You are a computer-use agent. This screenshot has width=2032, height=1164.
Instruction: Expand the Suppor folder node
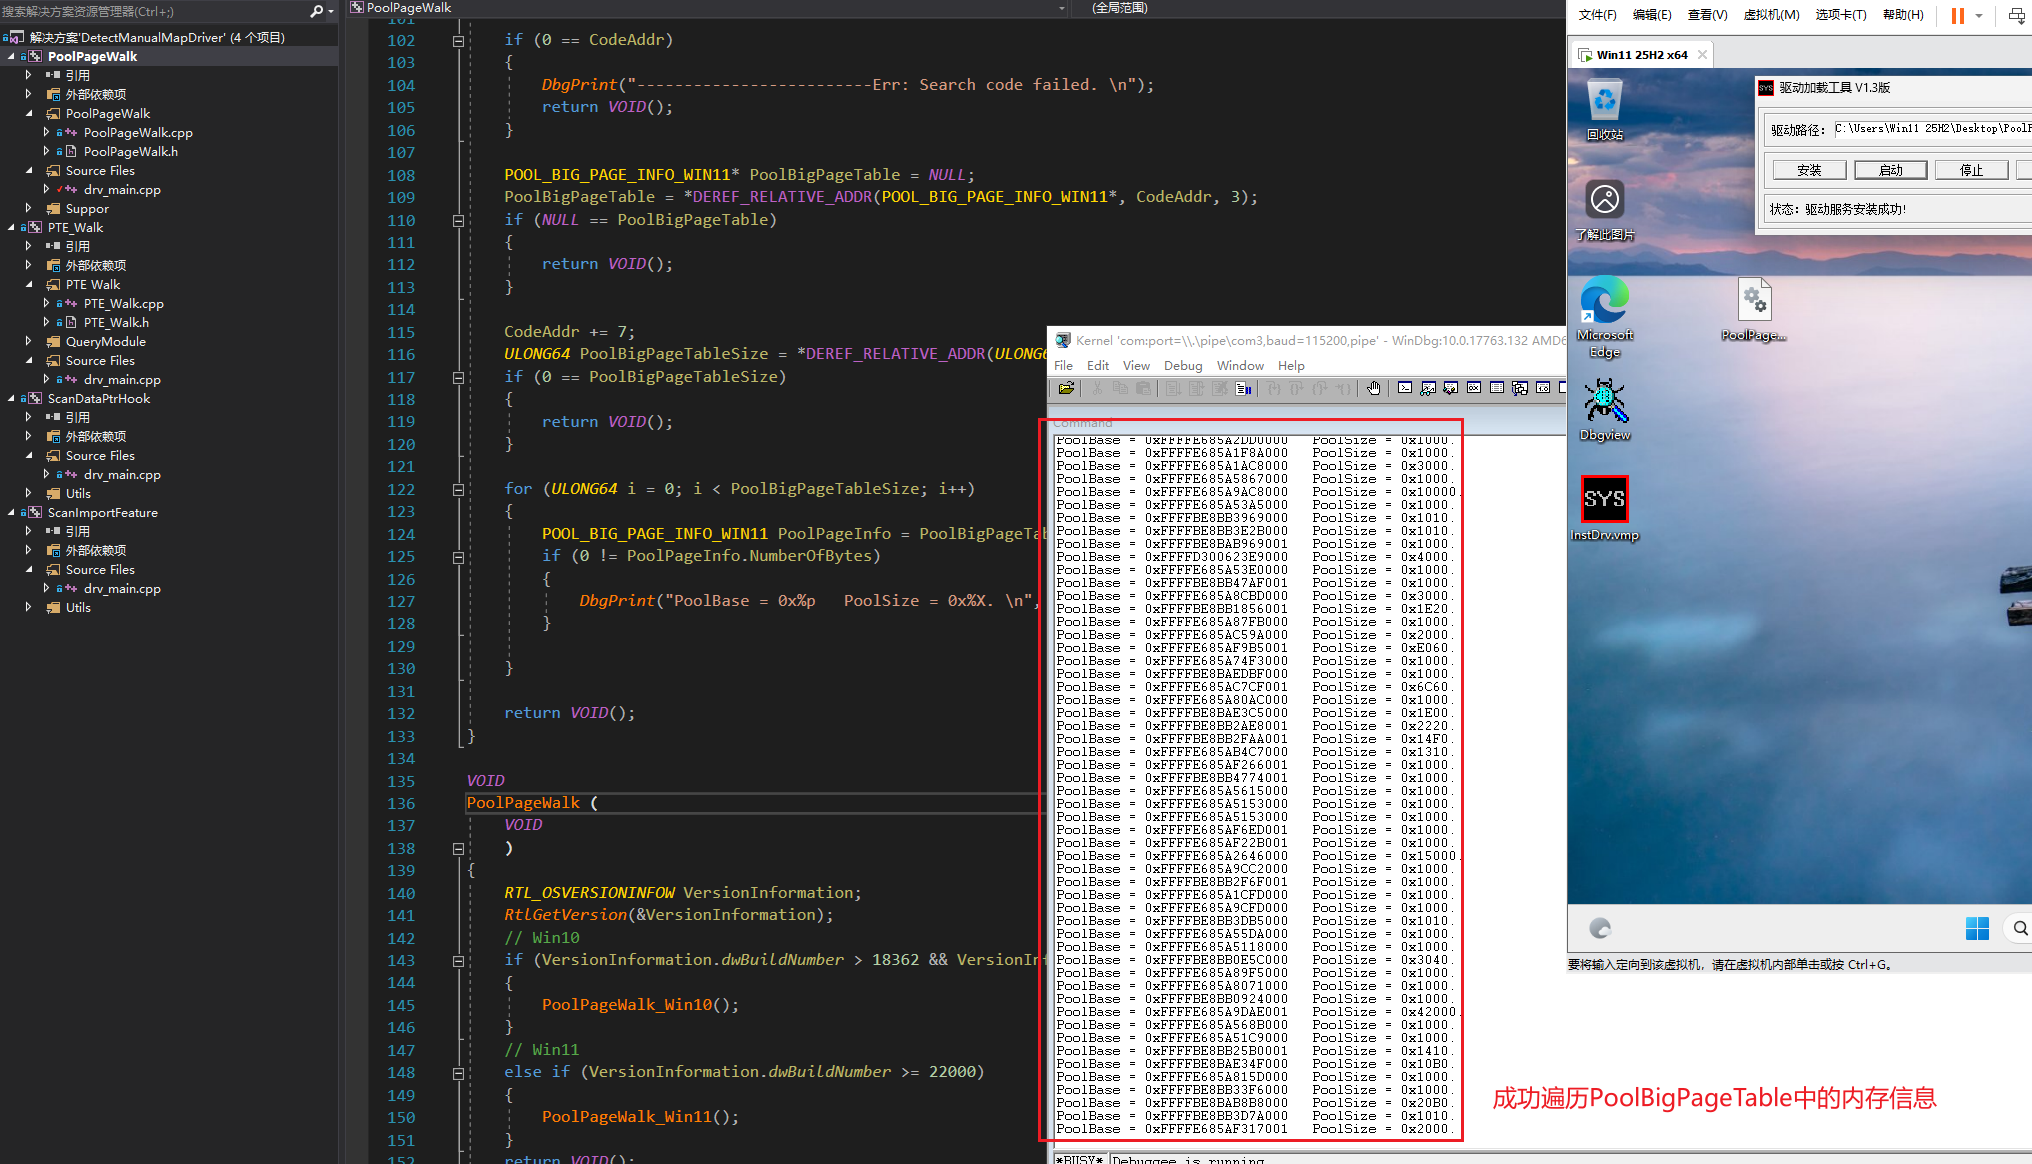[x=29, y=209]
